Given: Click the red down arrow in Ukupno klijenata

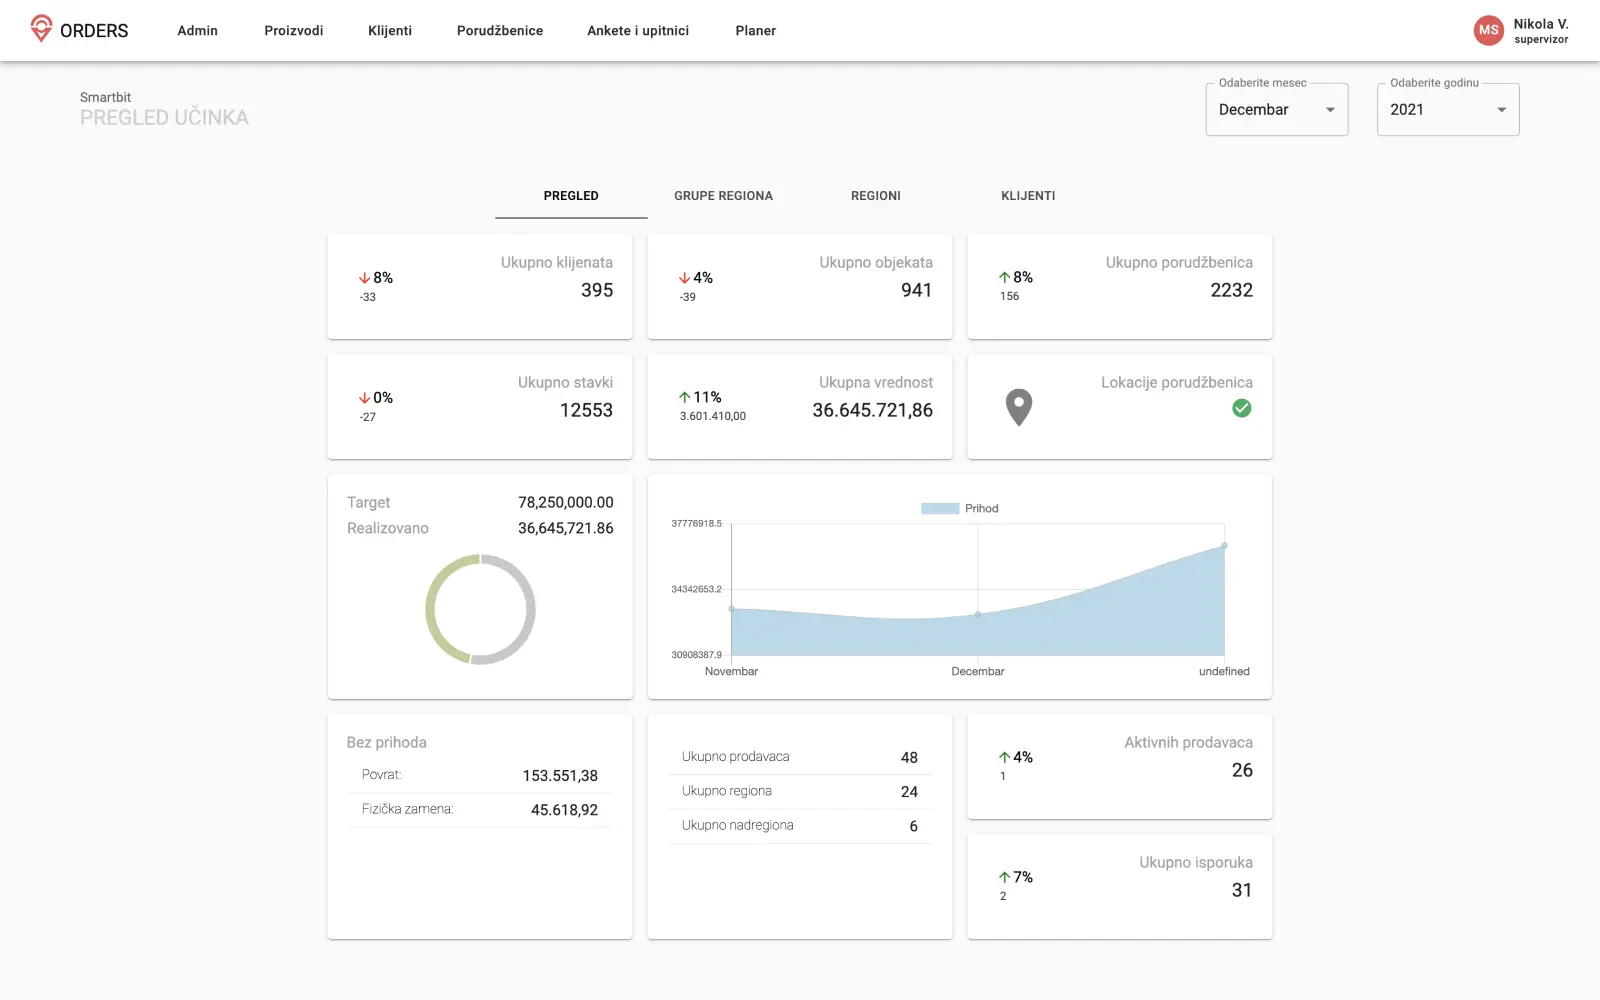Looking at the screenshot, I should click(365, 278).
